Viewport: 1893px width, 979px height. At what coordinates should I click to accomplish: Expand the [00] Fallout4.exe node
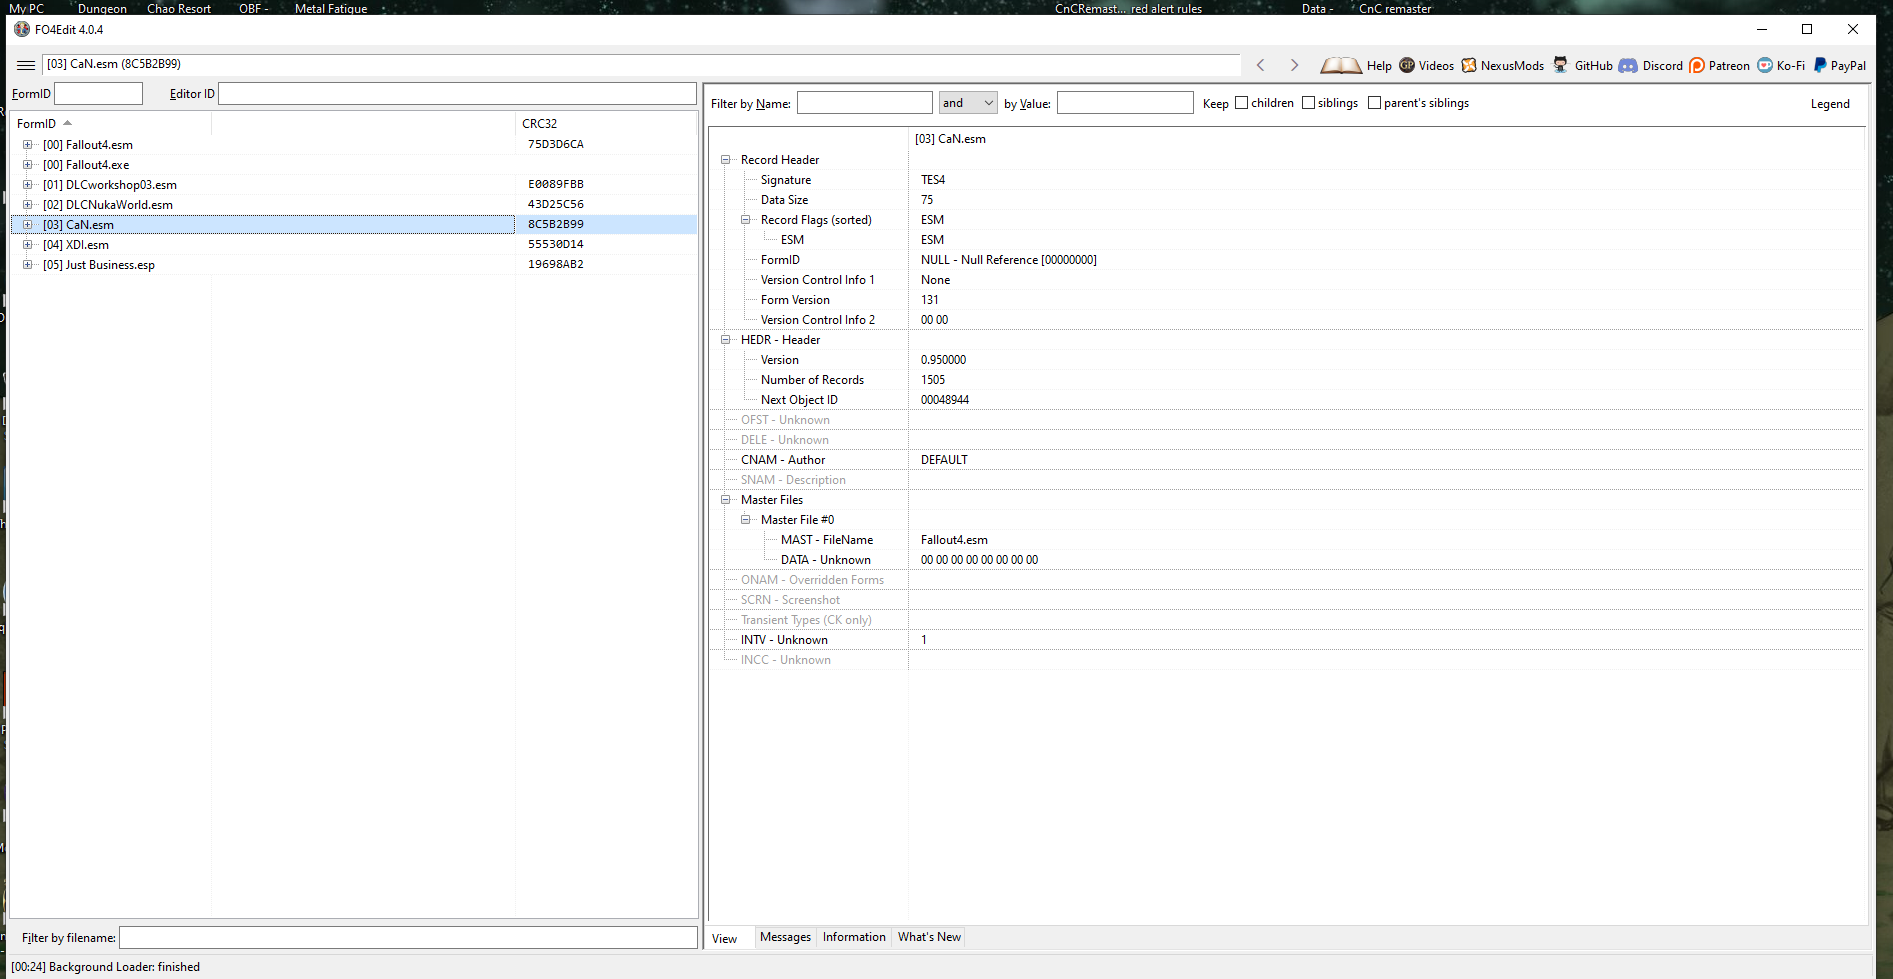tap(28, 165)
